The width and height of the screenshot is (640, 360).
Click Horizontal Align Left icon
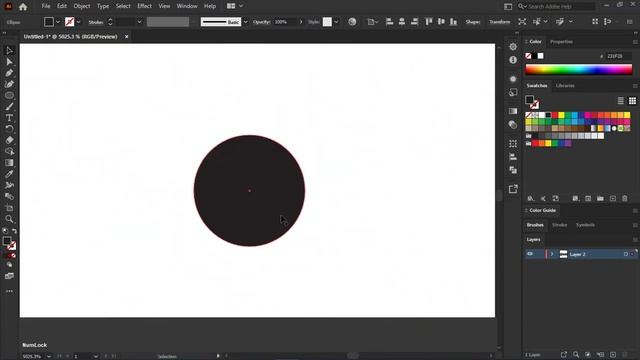389,22
